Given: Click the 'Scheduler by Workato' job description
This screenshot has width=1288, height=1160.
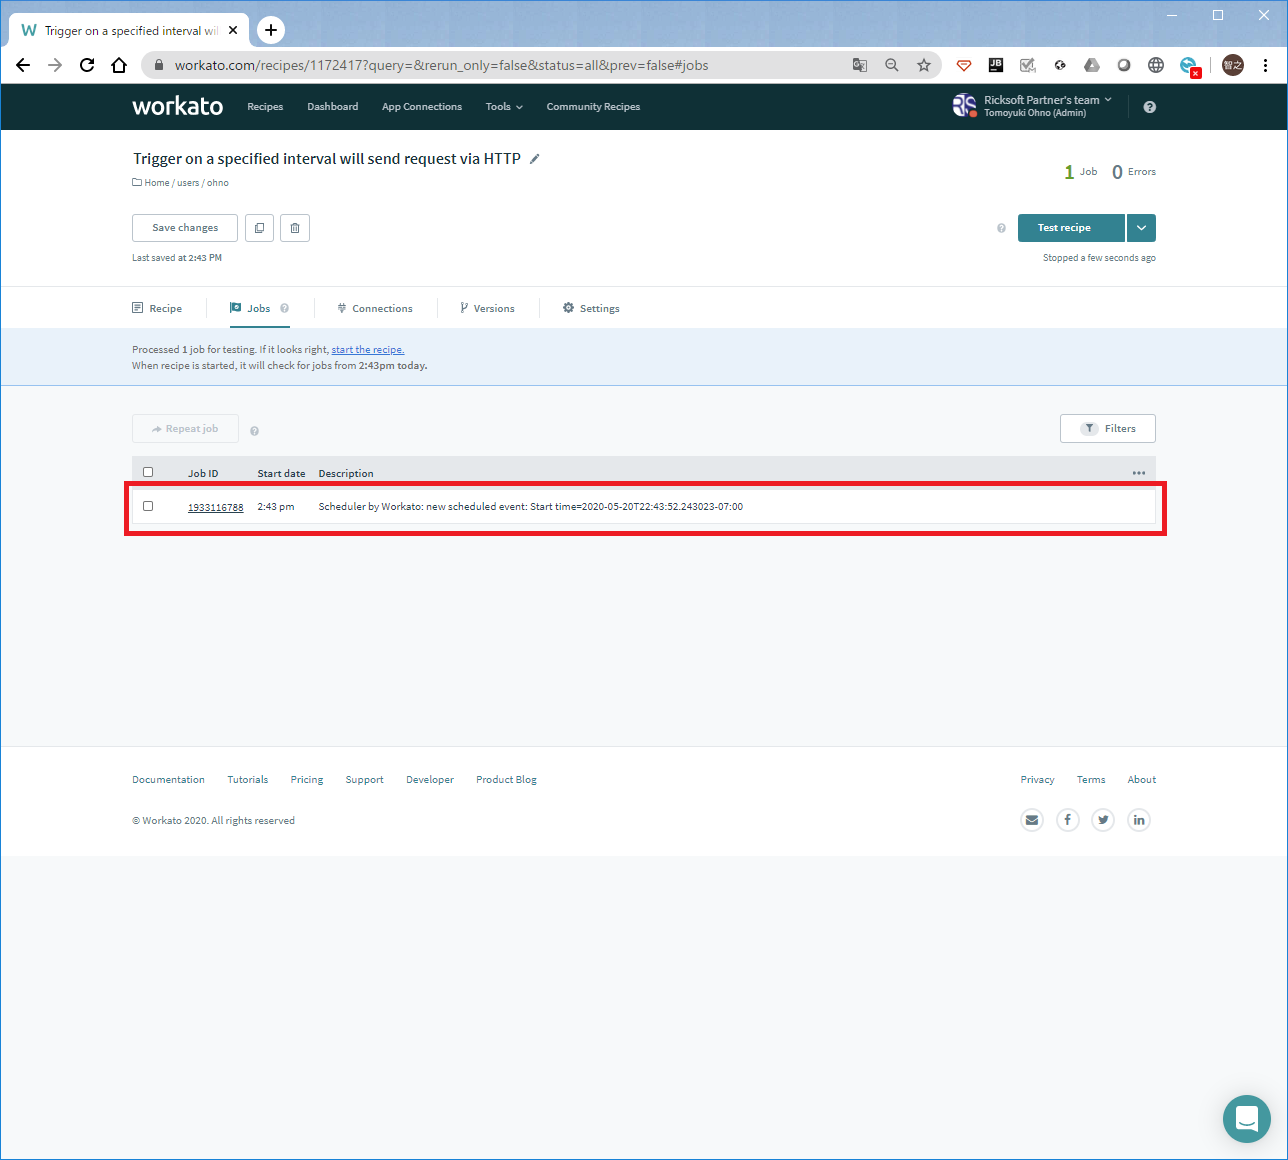Looking at the screenshot, I should 531,507.
